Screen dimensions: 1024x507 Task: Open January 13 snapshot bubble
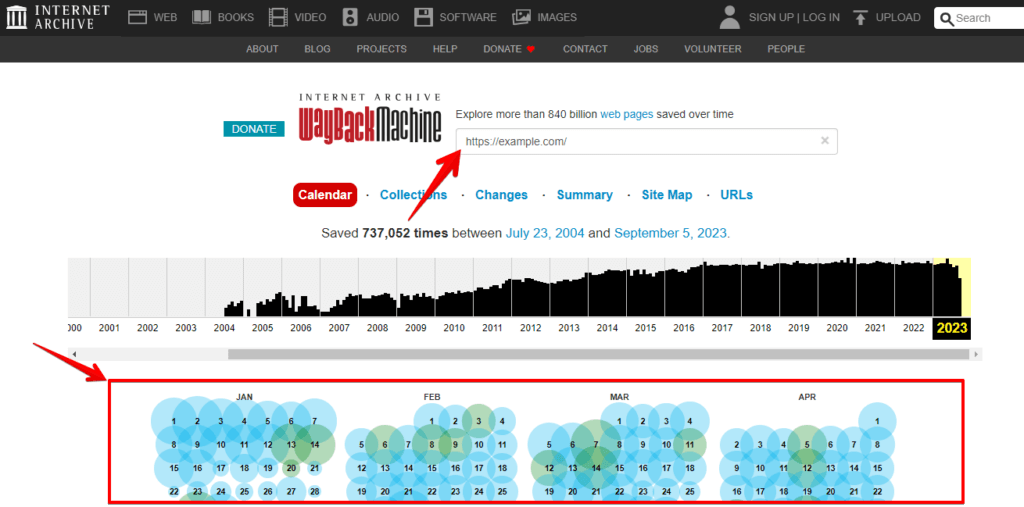(291, 445)
